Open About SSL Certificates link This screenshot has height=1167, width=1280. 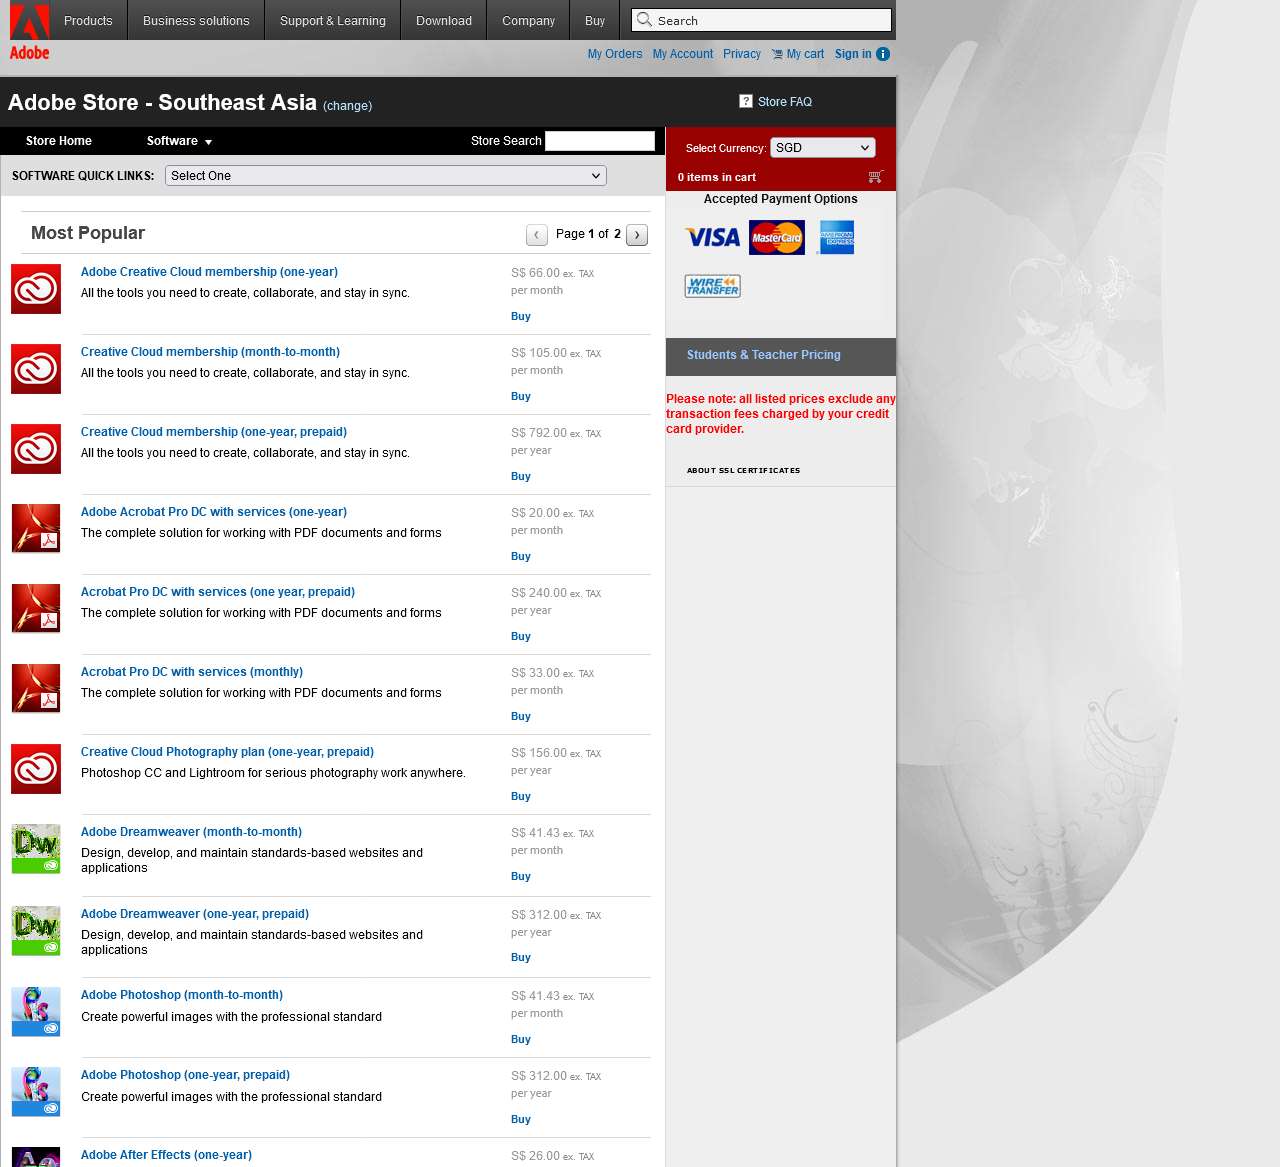pyautogui.click(x=743, y=470)
